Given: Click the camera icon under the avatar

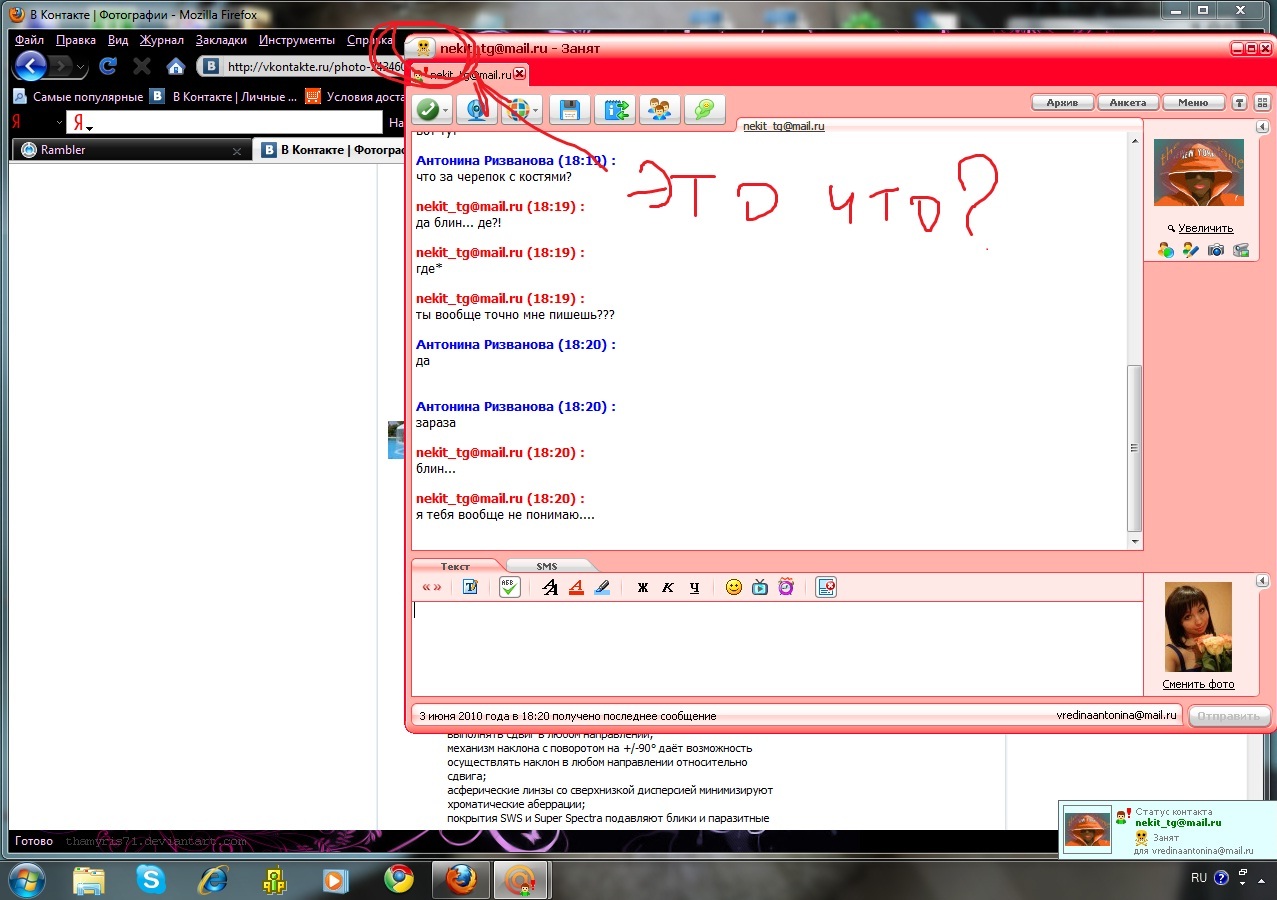Looking at the screenshot, I should click(1216, 250).
